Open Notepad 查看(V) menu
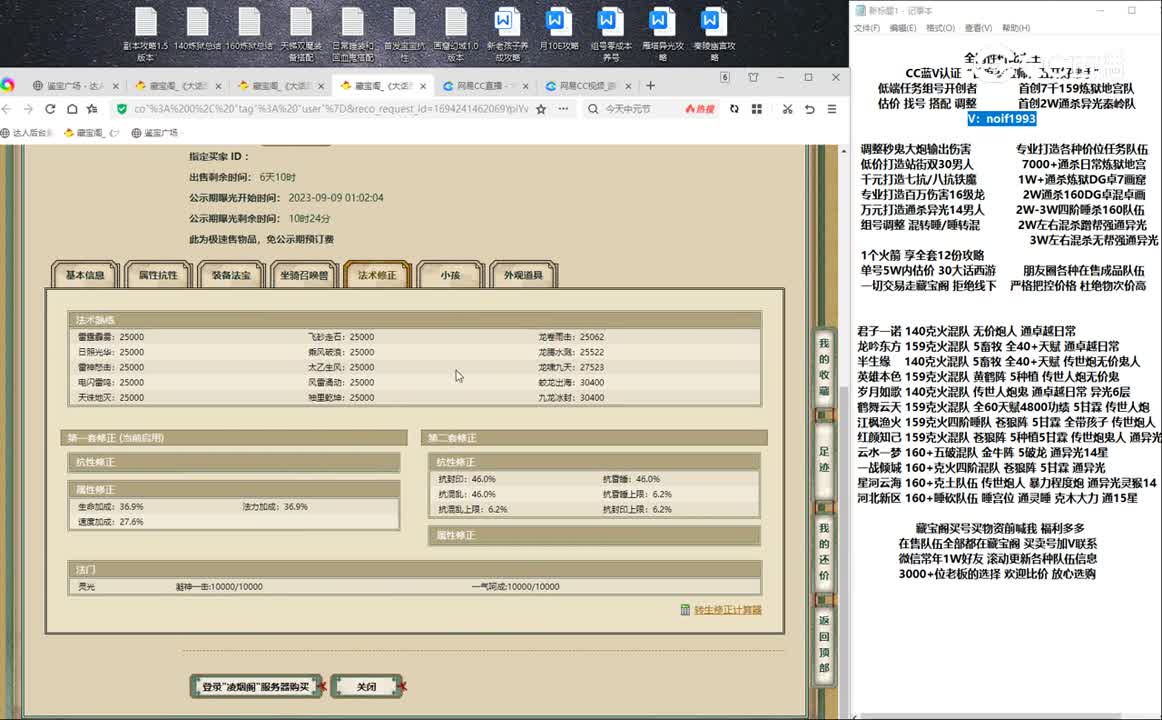This screenshot has width=1162, height=720. tap(978, 28)
